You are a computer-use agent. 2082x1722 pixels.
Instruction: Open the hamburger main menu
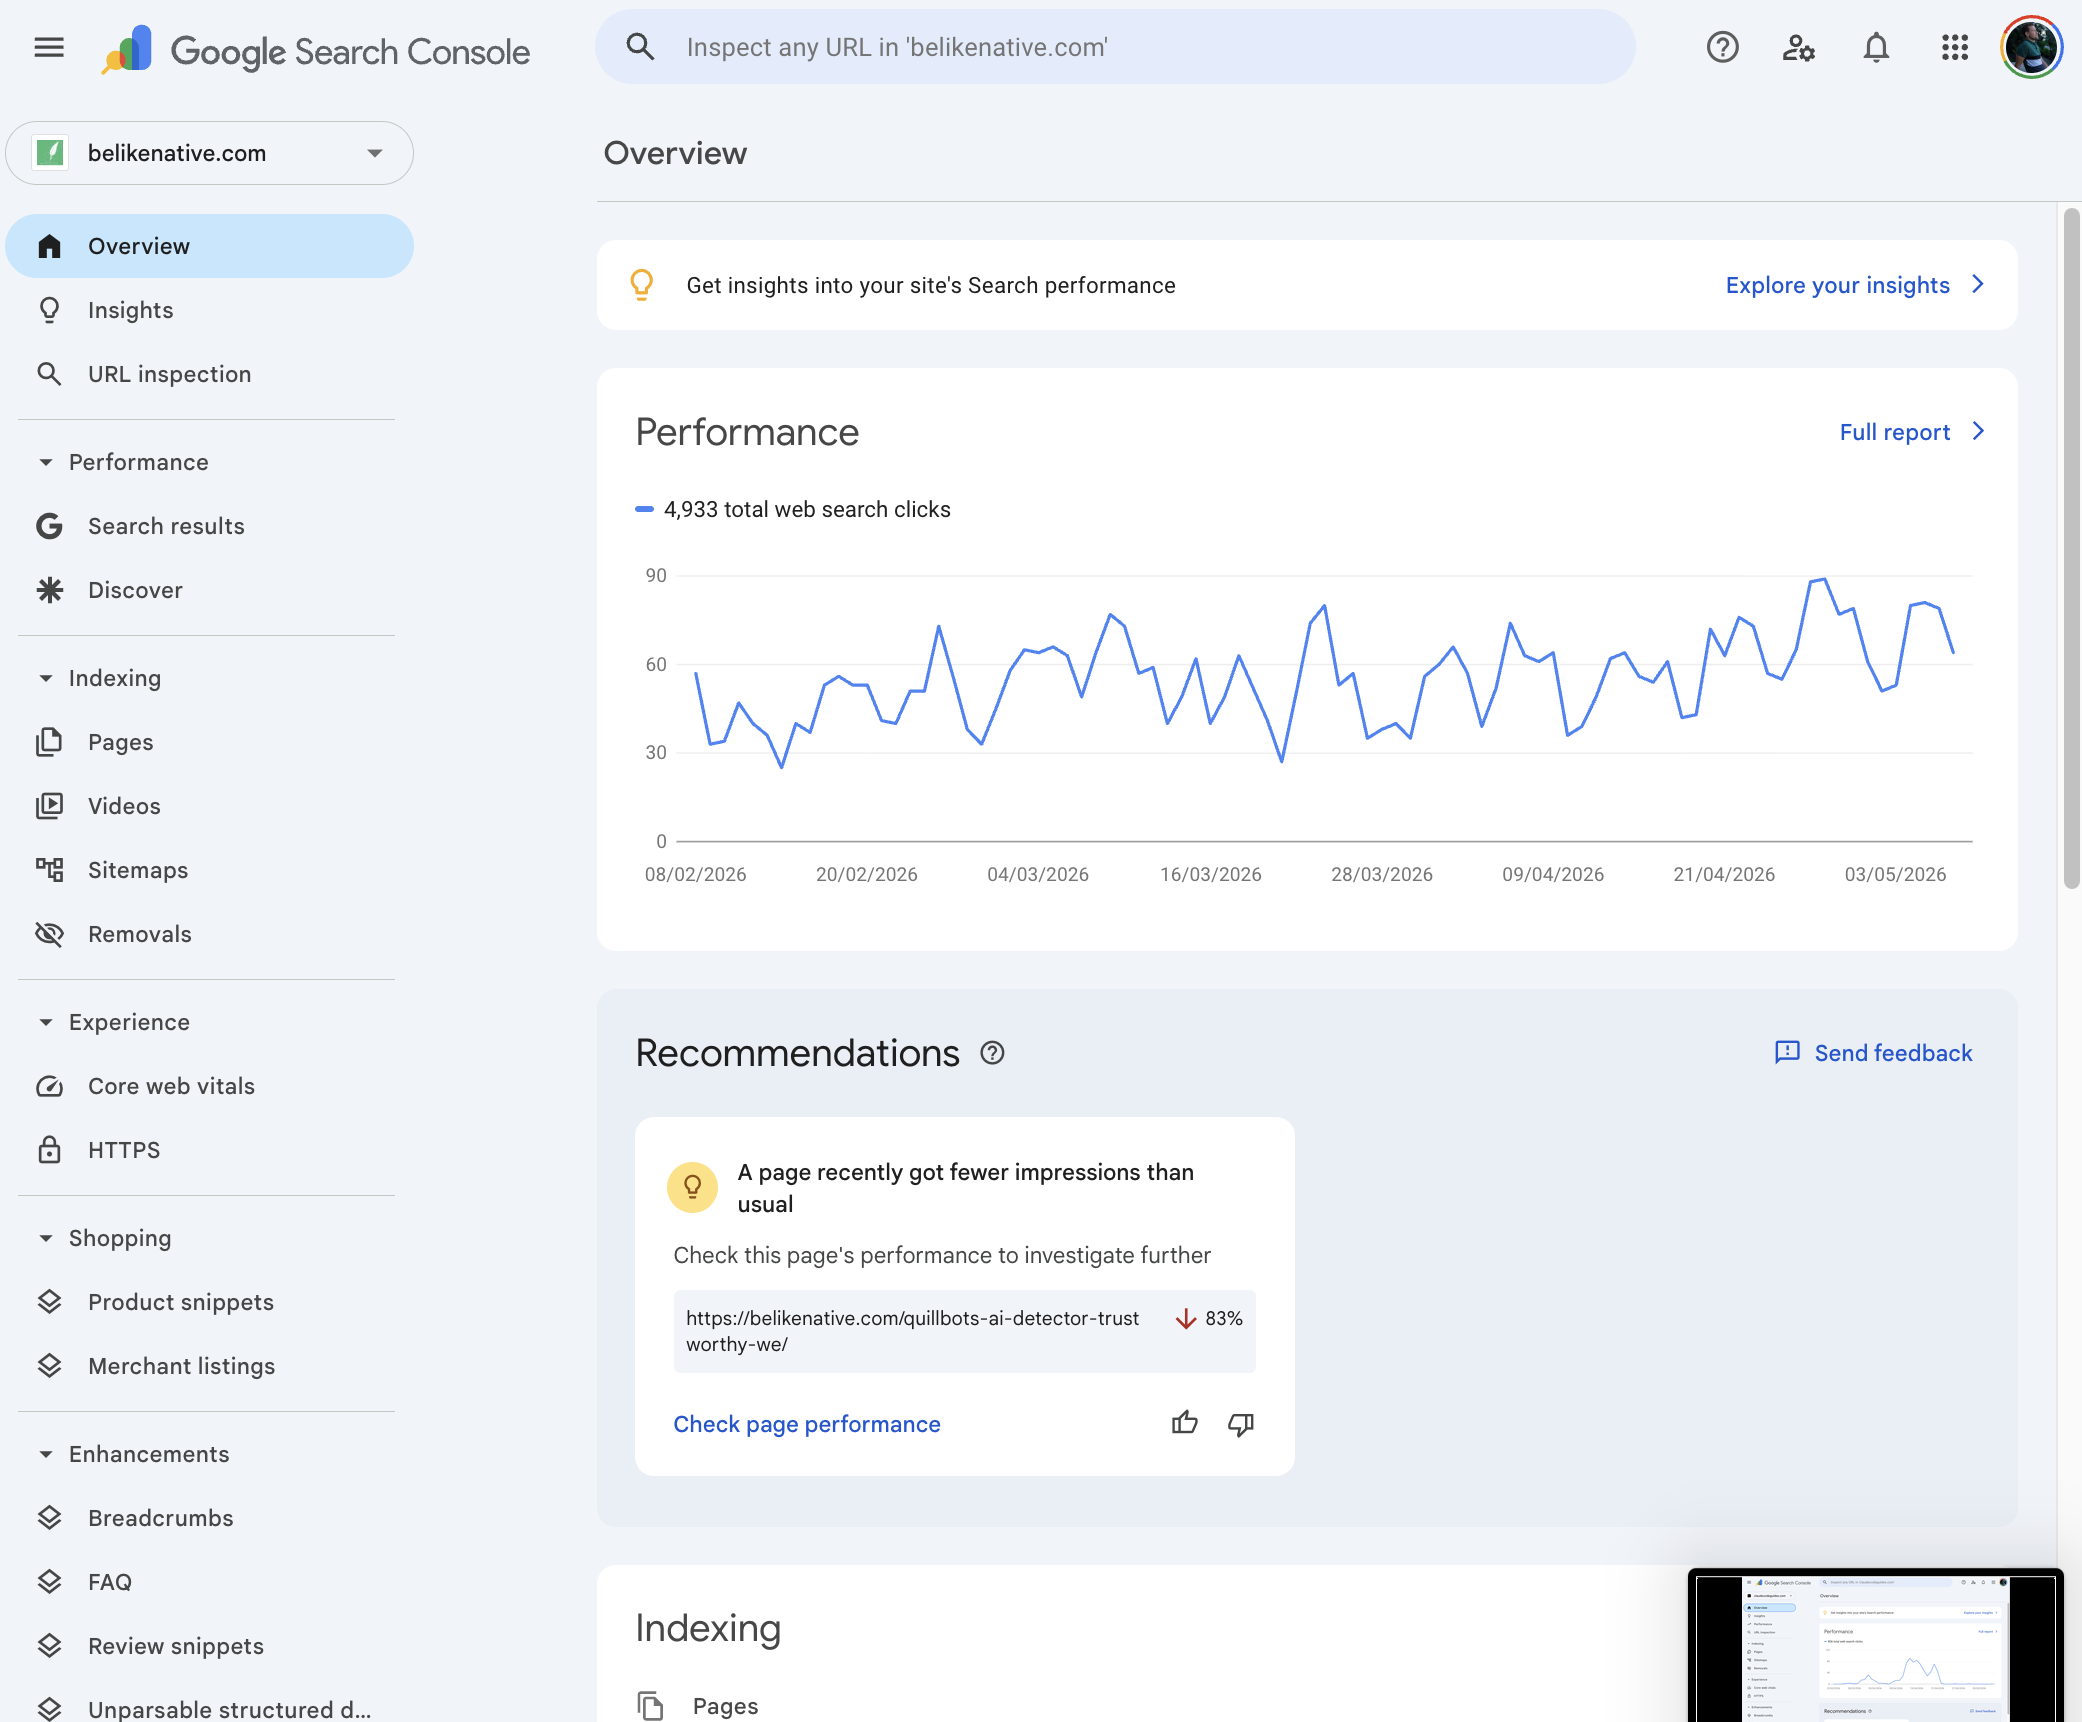coord(49,47)
